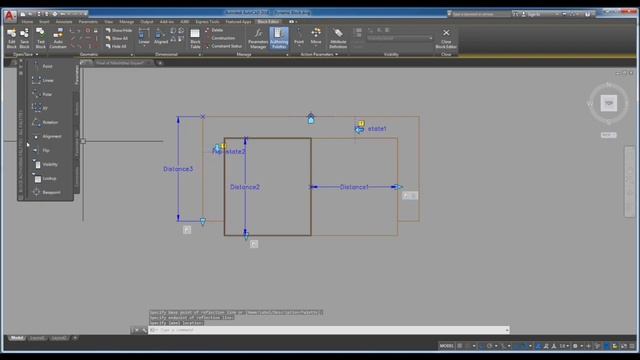Click the Edit Block ribbon button

[11, 38]
